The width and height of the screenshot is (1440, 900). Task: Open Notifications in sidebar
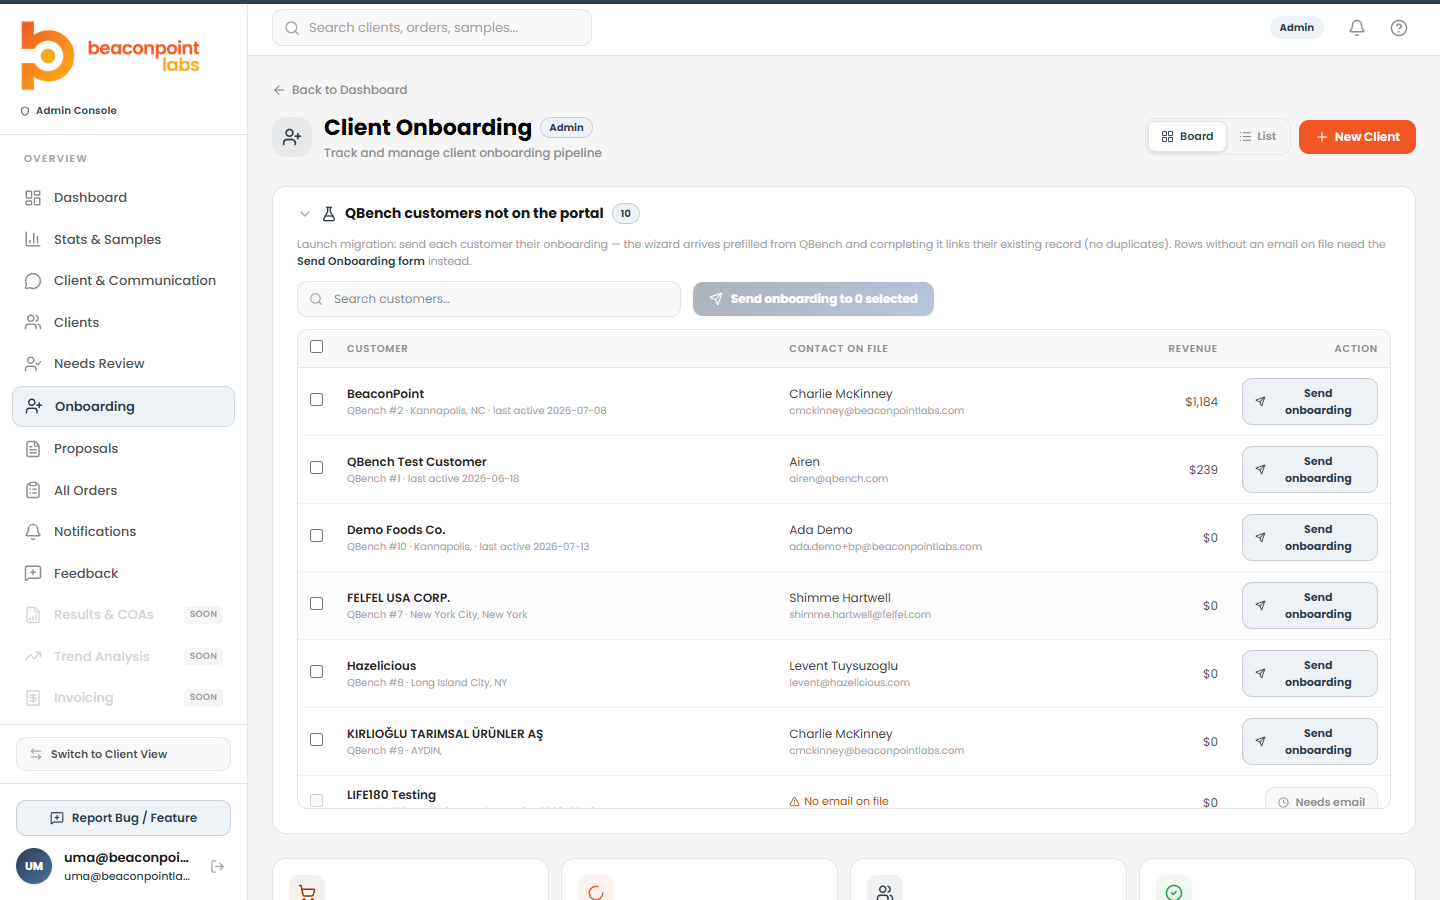pos(124,532)
